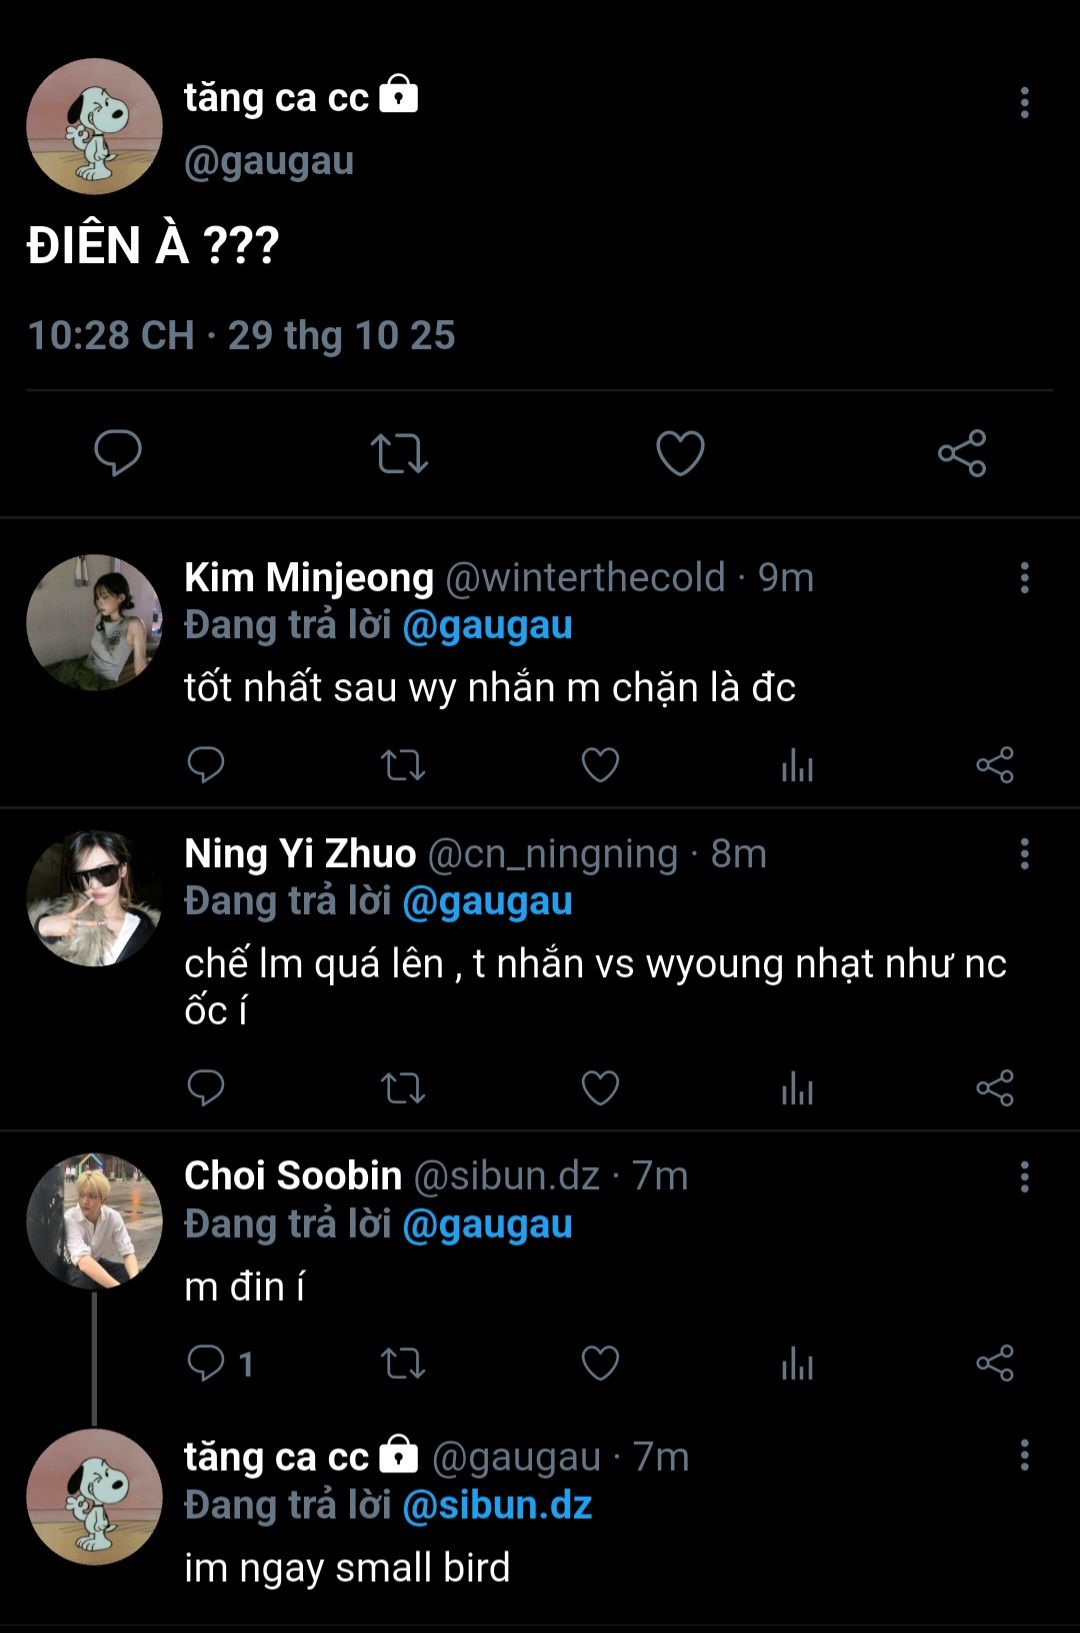This screenshot has width=1080, height=1633.
Task: Like the main 'ĐIÊN À ???' tweet
Action: pos(680,453)
